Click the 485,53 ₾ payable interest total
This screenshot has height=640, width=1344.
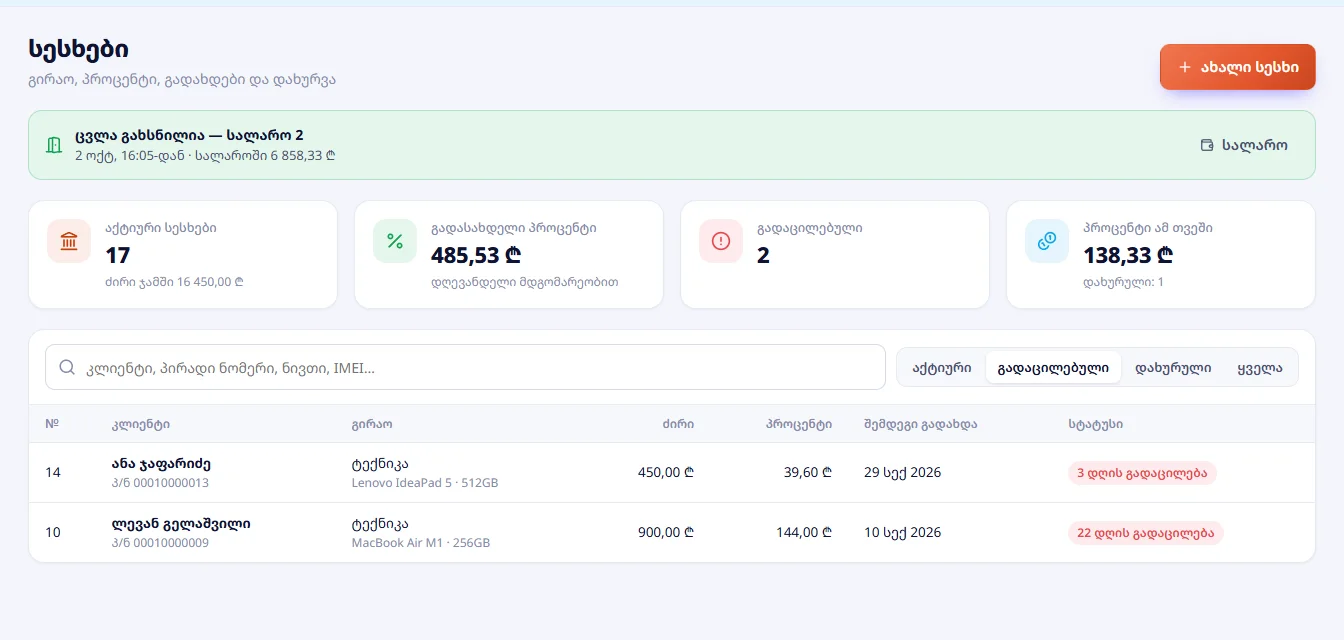[476, 255]
